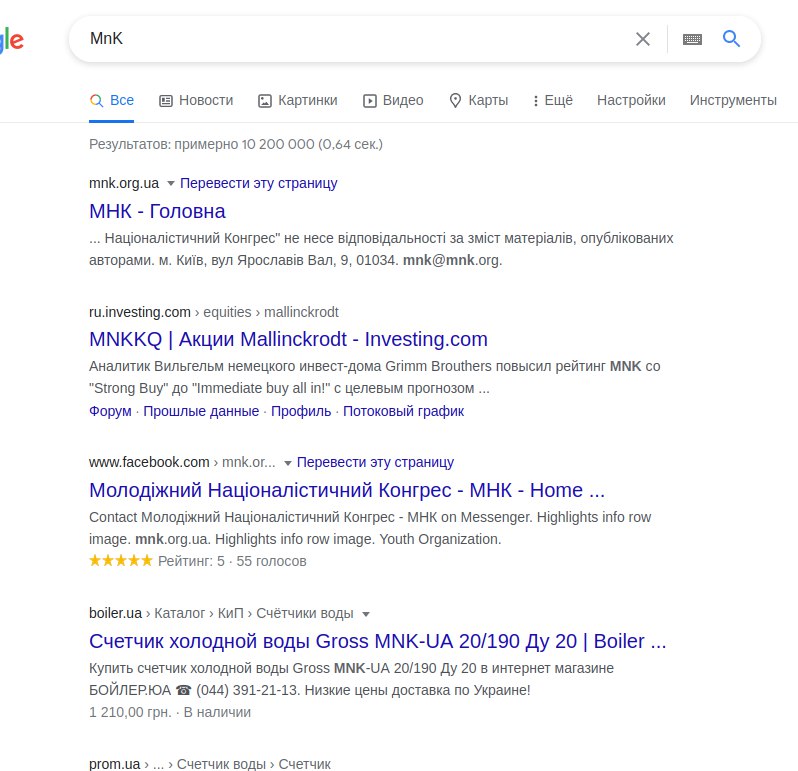Click the blue magnifier search icon

pos(731,38)
